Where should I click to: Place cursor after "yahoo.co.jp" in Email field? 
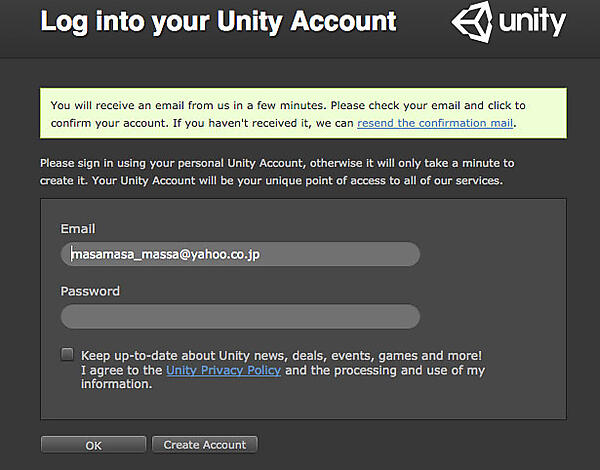pyautogui.click(x=263, y=254)
